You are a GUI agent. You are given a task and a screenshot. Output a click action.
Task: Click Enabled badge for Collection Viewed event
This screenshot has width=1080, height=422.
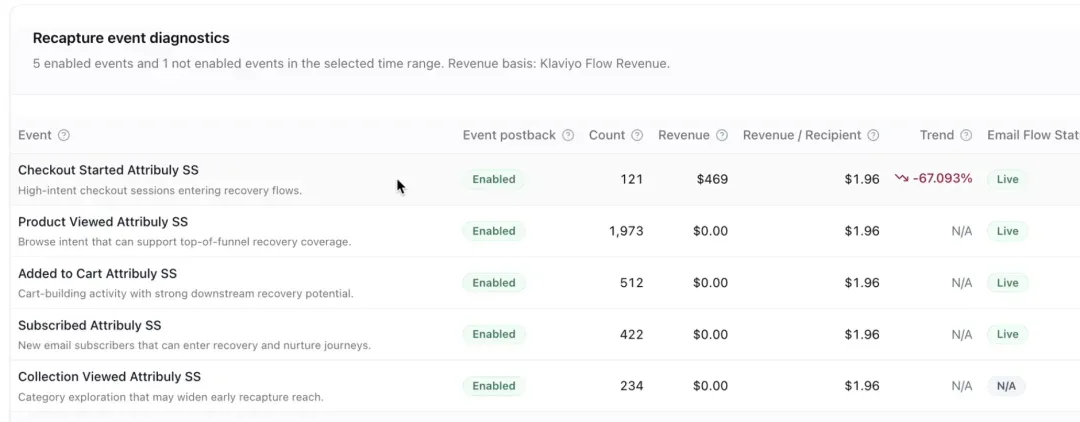pos(494,386)
